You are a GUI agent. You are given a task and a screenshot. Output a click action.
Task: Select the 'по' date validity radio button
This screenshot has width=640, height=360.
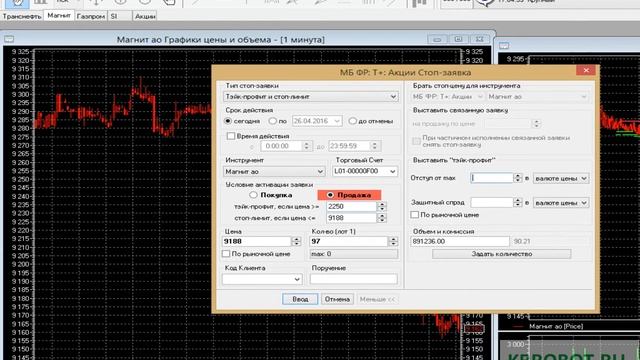(x=272, y=121)
